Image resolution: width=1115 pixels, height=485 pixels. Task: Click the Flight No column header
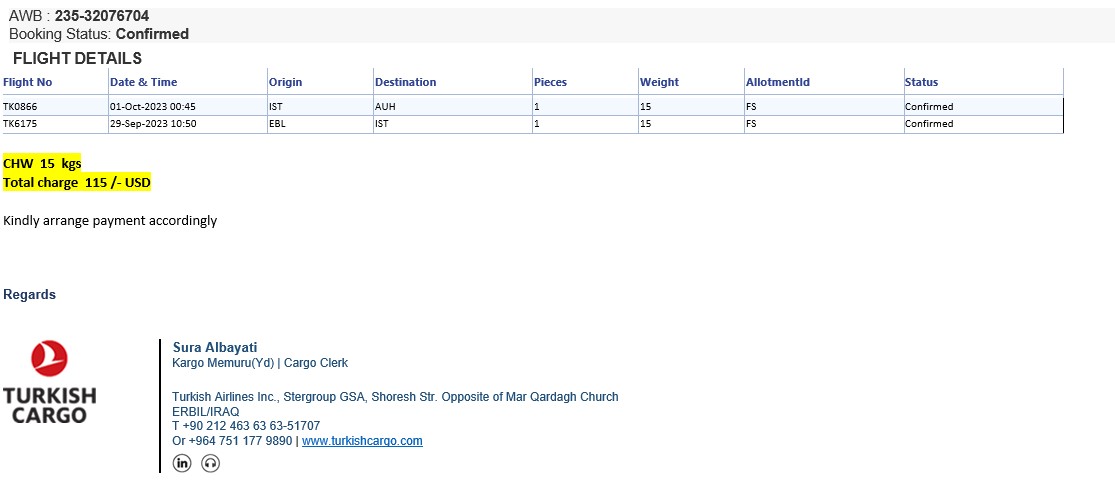pos(28,82)
